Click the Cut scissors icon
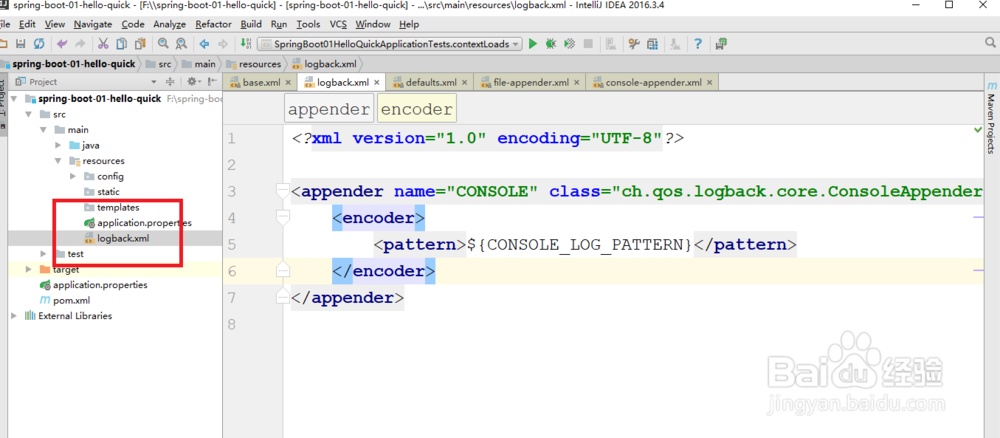The width and height of the screenshot is (1000, 438). (103, 44)
